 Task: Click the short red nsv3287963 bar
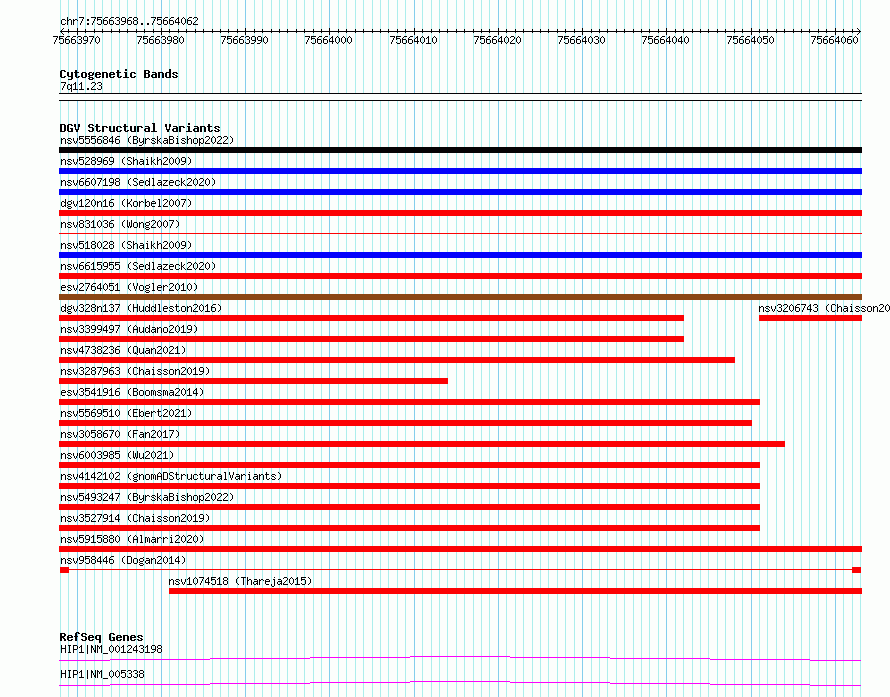[x=253, y=381]
